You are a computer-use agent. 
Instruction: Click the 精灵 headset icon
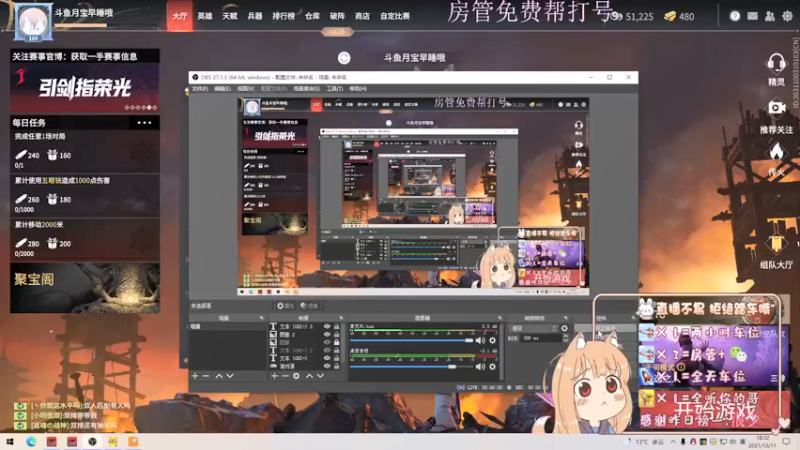pyautogui.click(x=776, y=65)
